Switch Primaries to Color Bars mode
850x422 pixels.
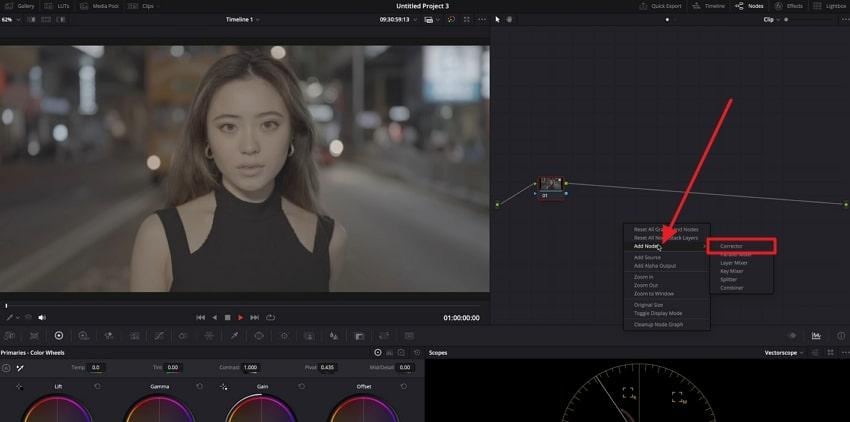pos(389,353)
